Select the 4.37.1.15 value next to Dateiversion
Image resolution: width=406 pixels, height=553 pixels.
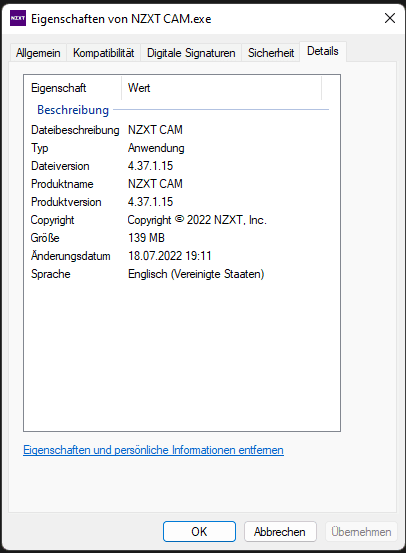click(151, 166)
